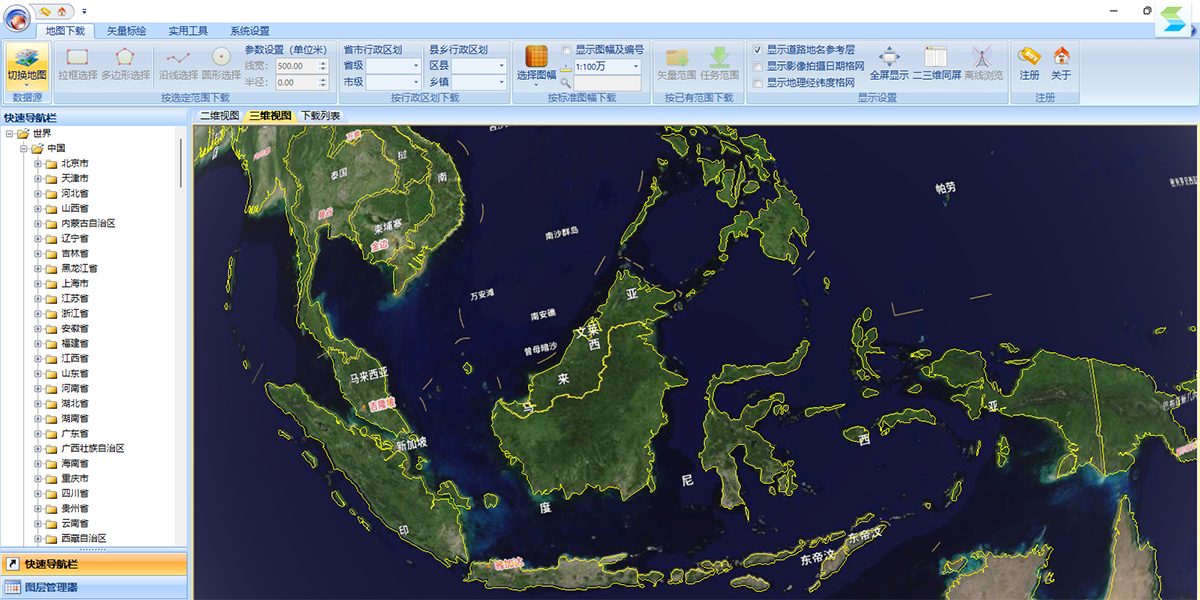The image size is (1200, 600).
Task: Expand the 北京市 tree node
Action: pyautogui.click(x=38, y=163)
